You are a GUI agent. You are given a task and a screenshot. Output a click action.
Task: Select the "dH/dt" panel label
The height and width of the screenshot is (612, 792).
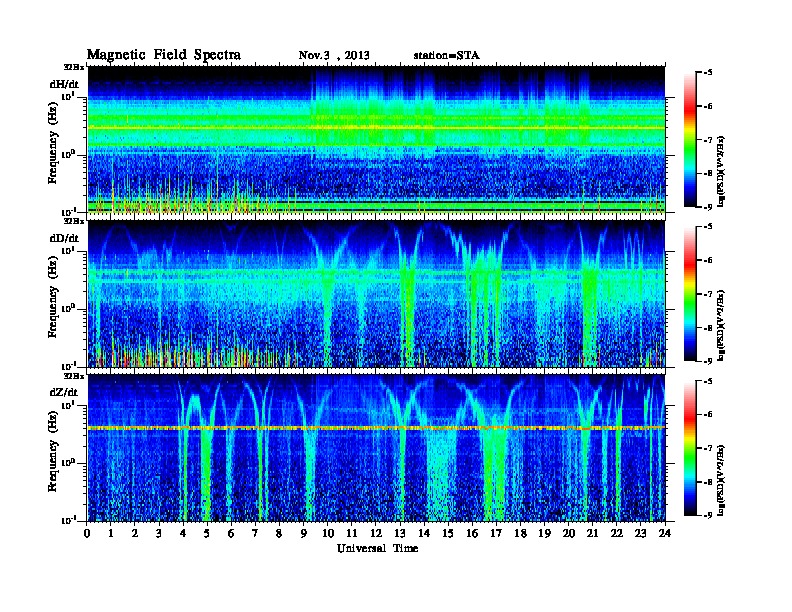64,84
